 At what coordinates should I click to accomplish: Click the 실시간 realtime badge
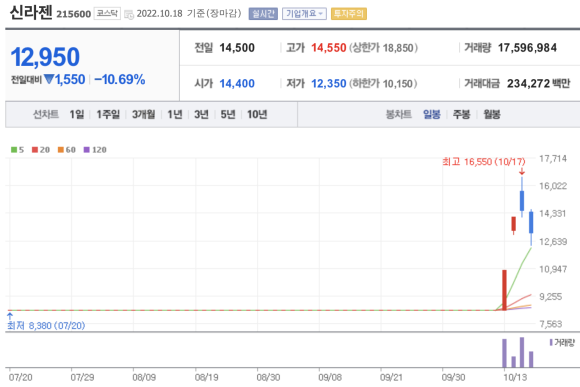tap(263, 14)
